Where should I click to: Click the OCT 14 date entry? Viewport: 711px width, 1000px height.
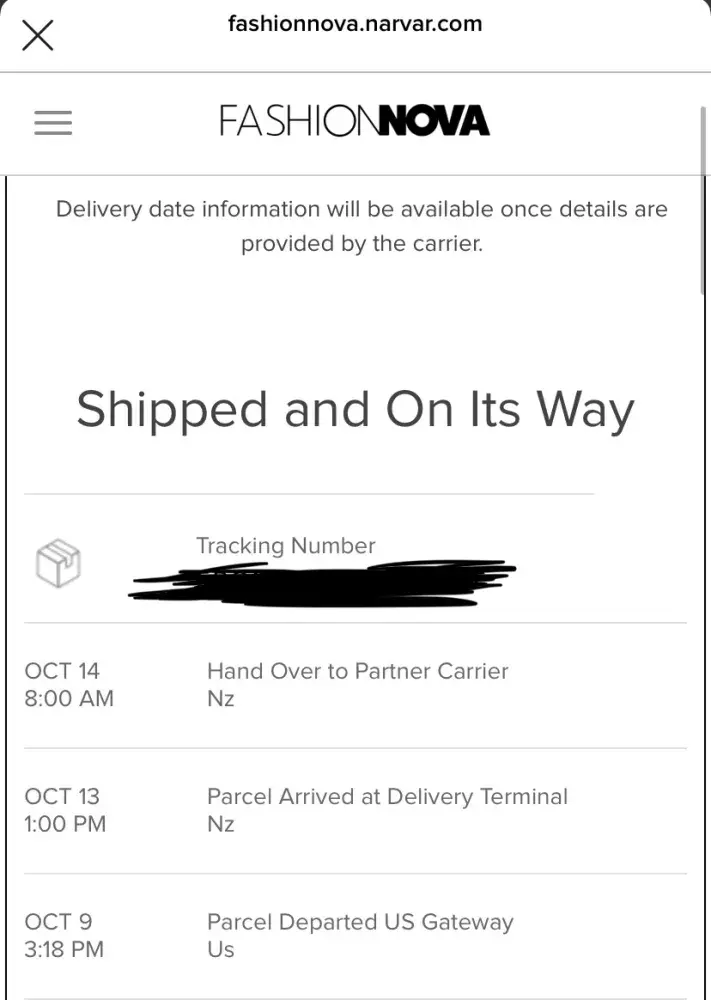(x=62, y=671)
